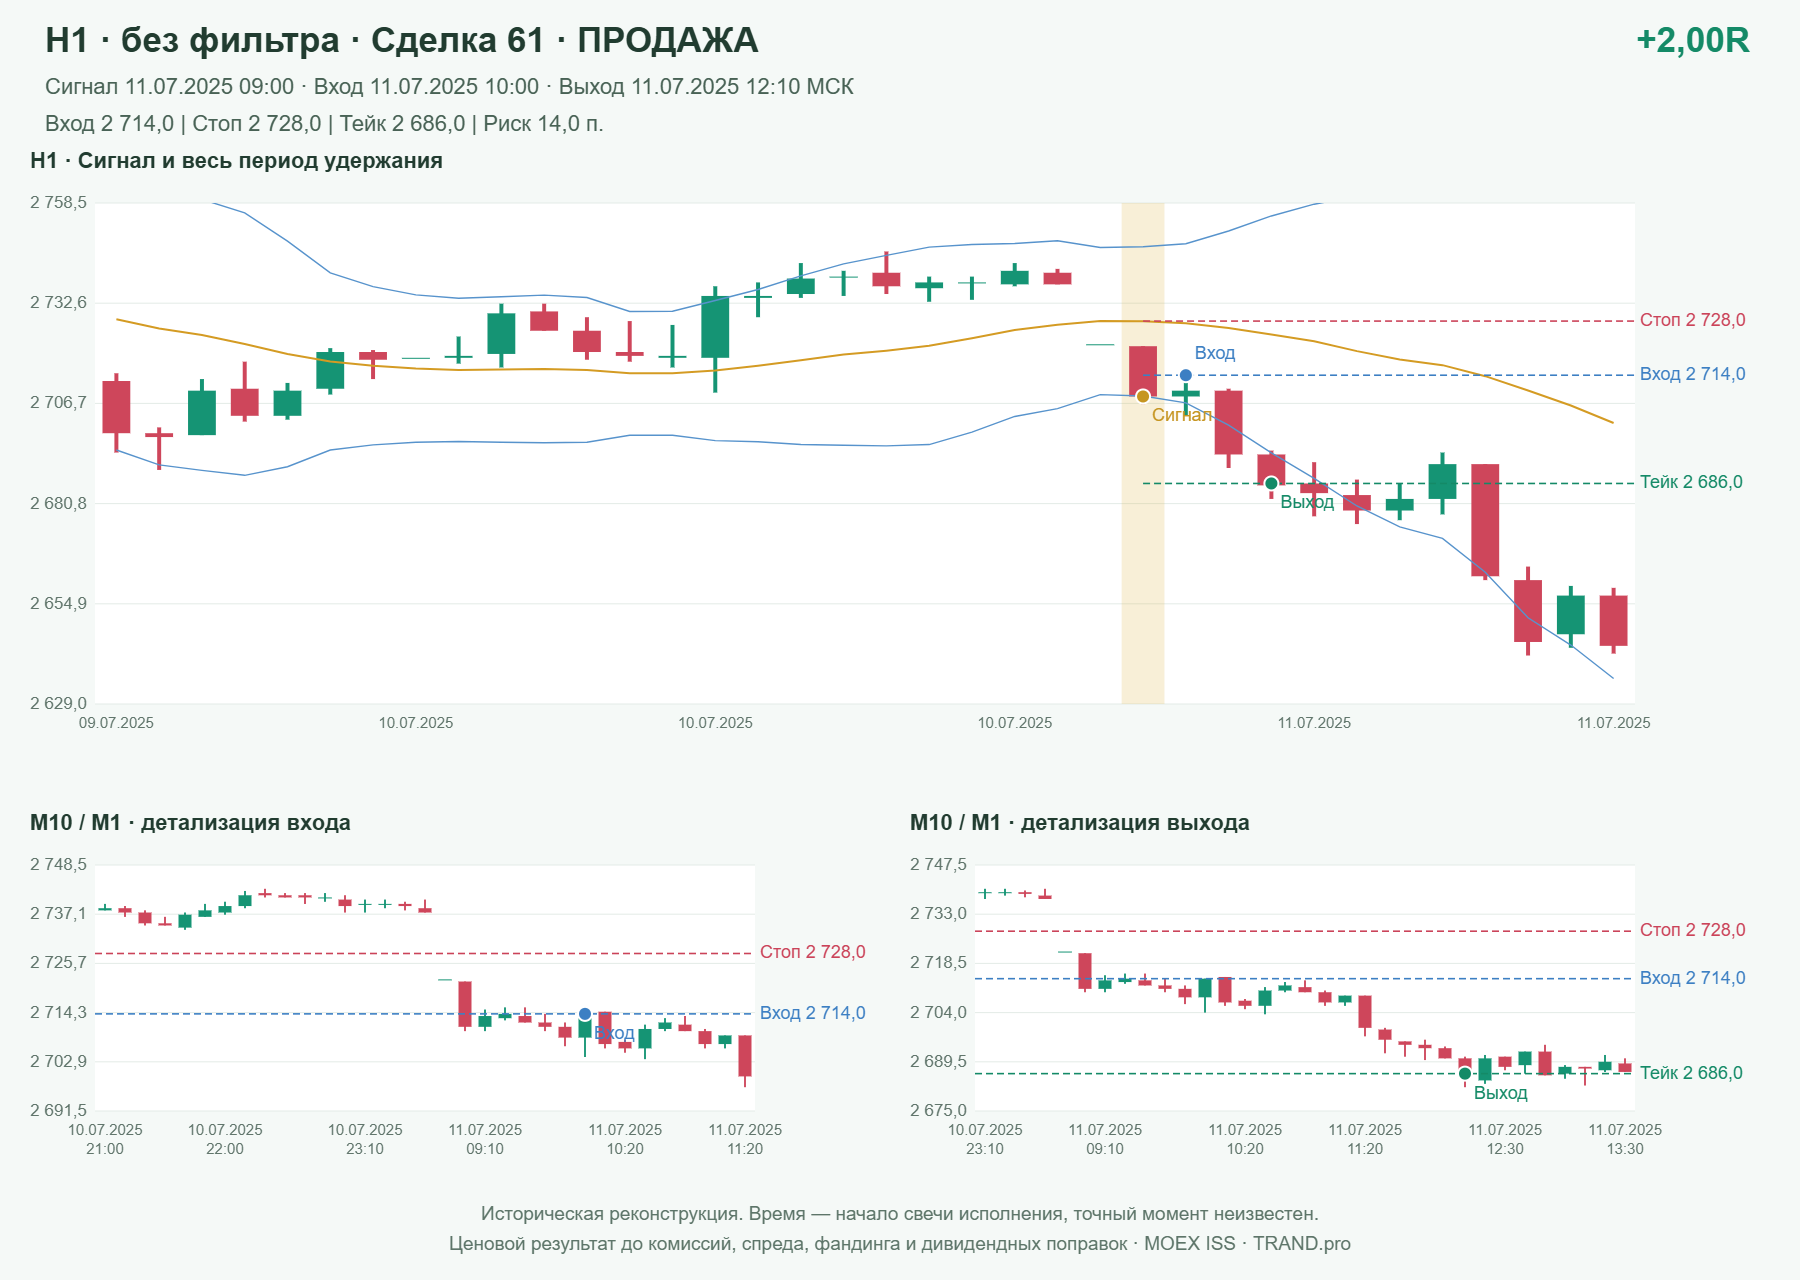This screenshot has width=1800, height=1280.
Task: Click the 'Сигнал' text label on the H1 chart
Action: 1181,415
